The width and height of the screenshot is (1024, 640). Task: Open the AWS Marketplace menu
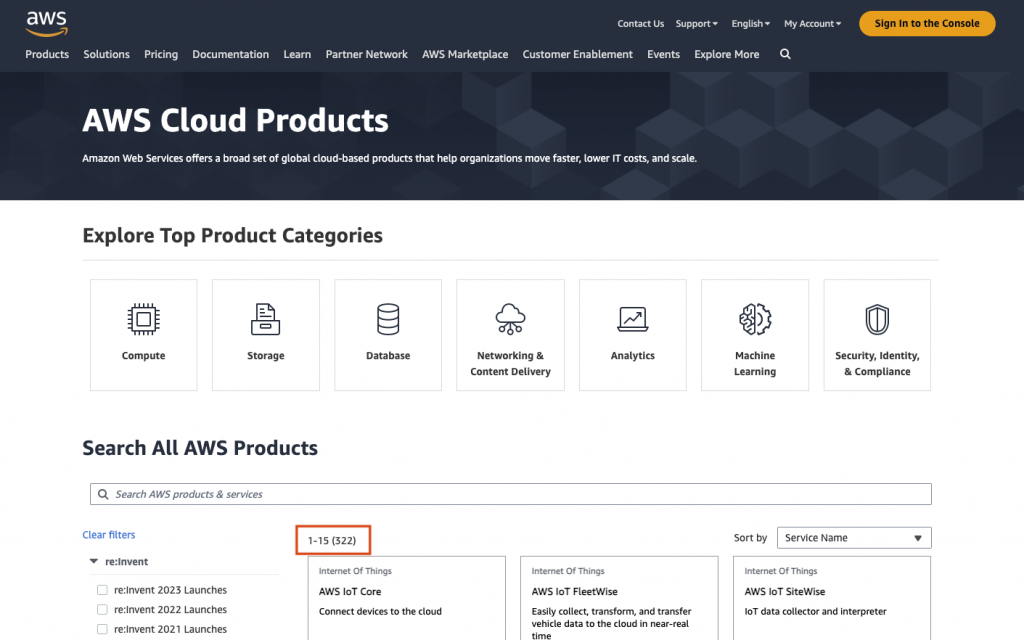[465, 54]
